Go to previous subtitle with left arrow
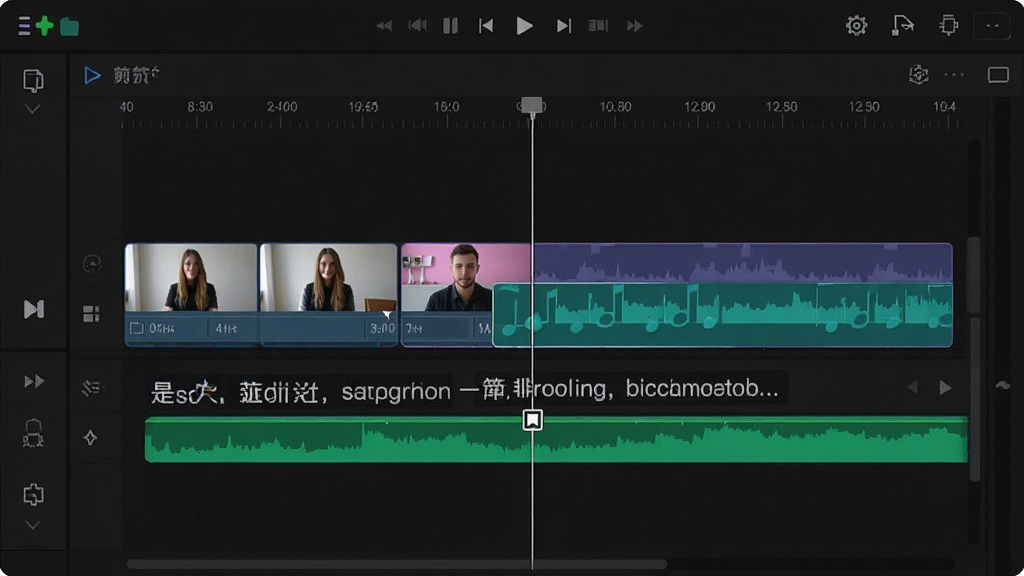Viewport: 1024px width, 576px height. pyautogui.click(x=913, y=388)
